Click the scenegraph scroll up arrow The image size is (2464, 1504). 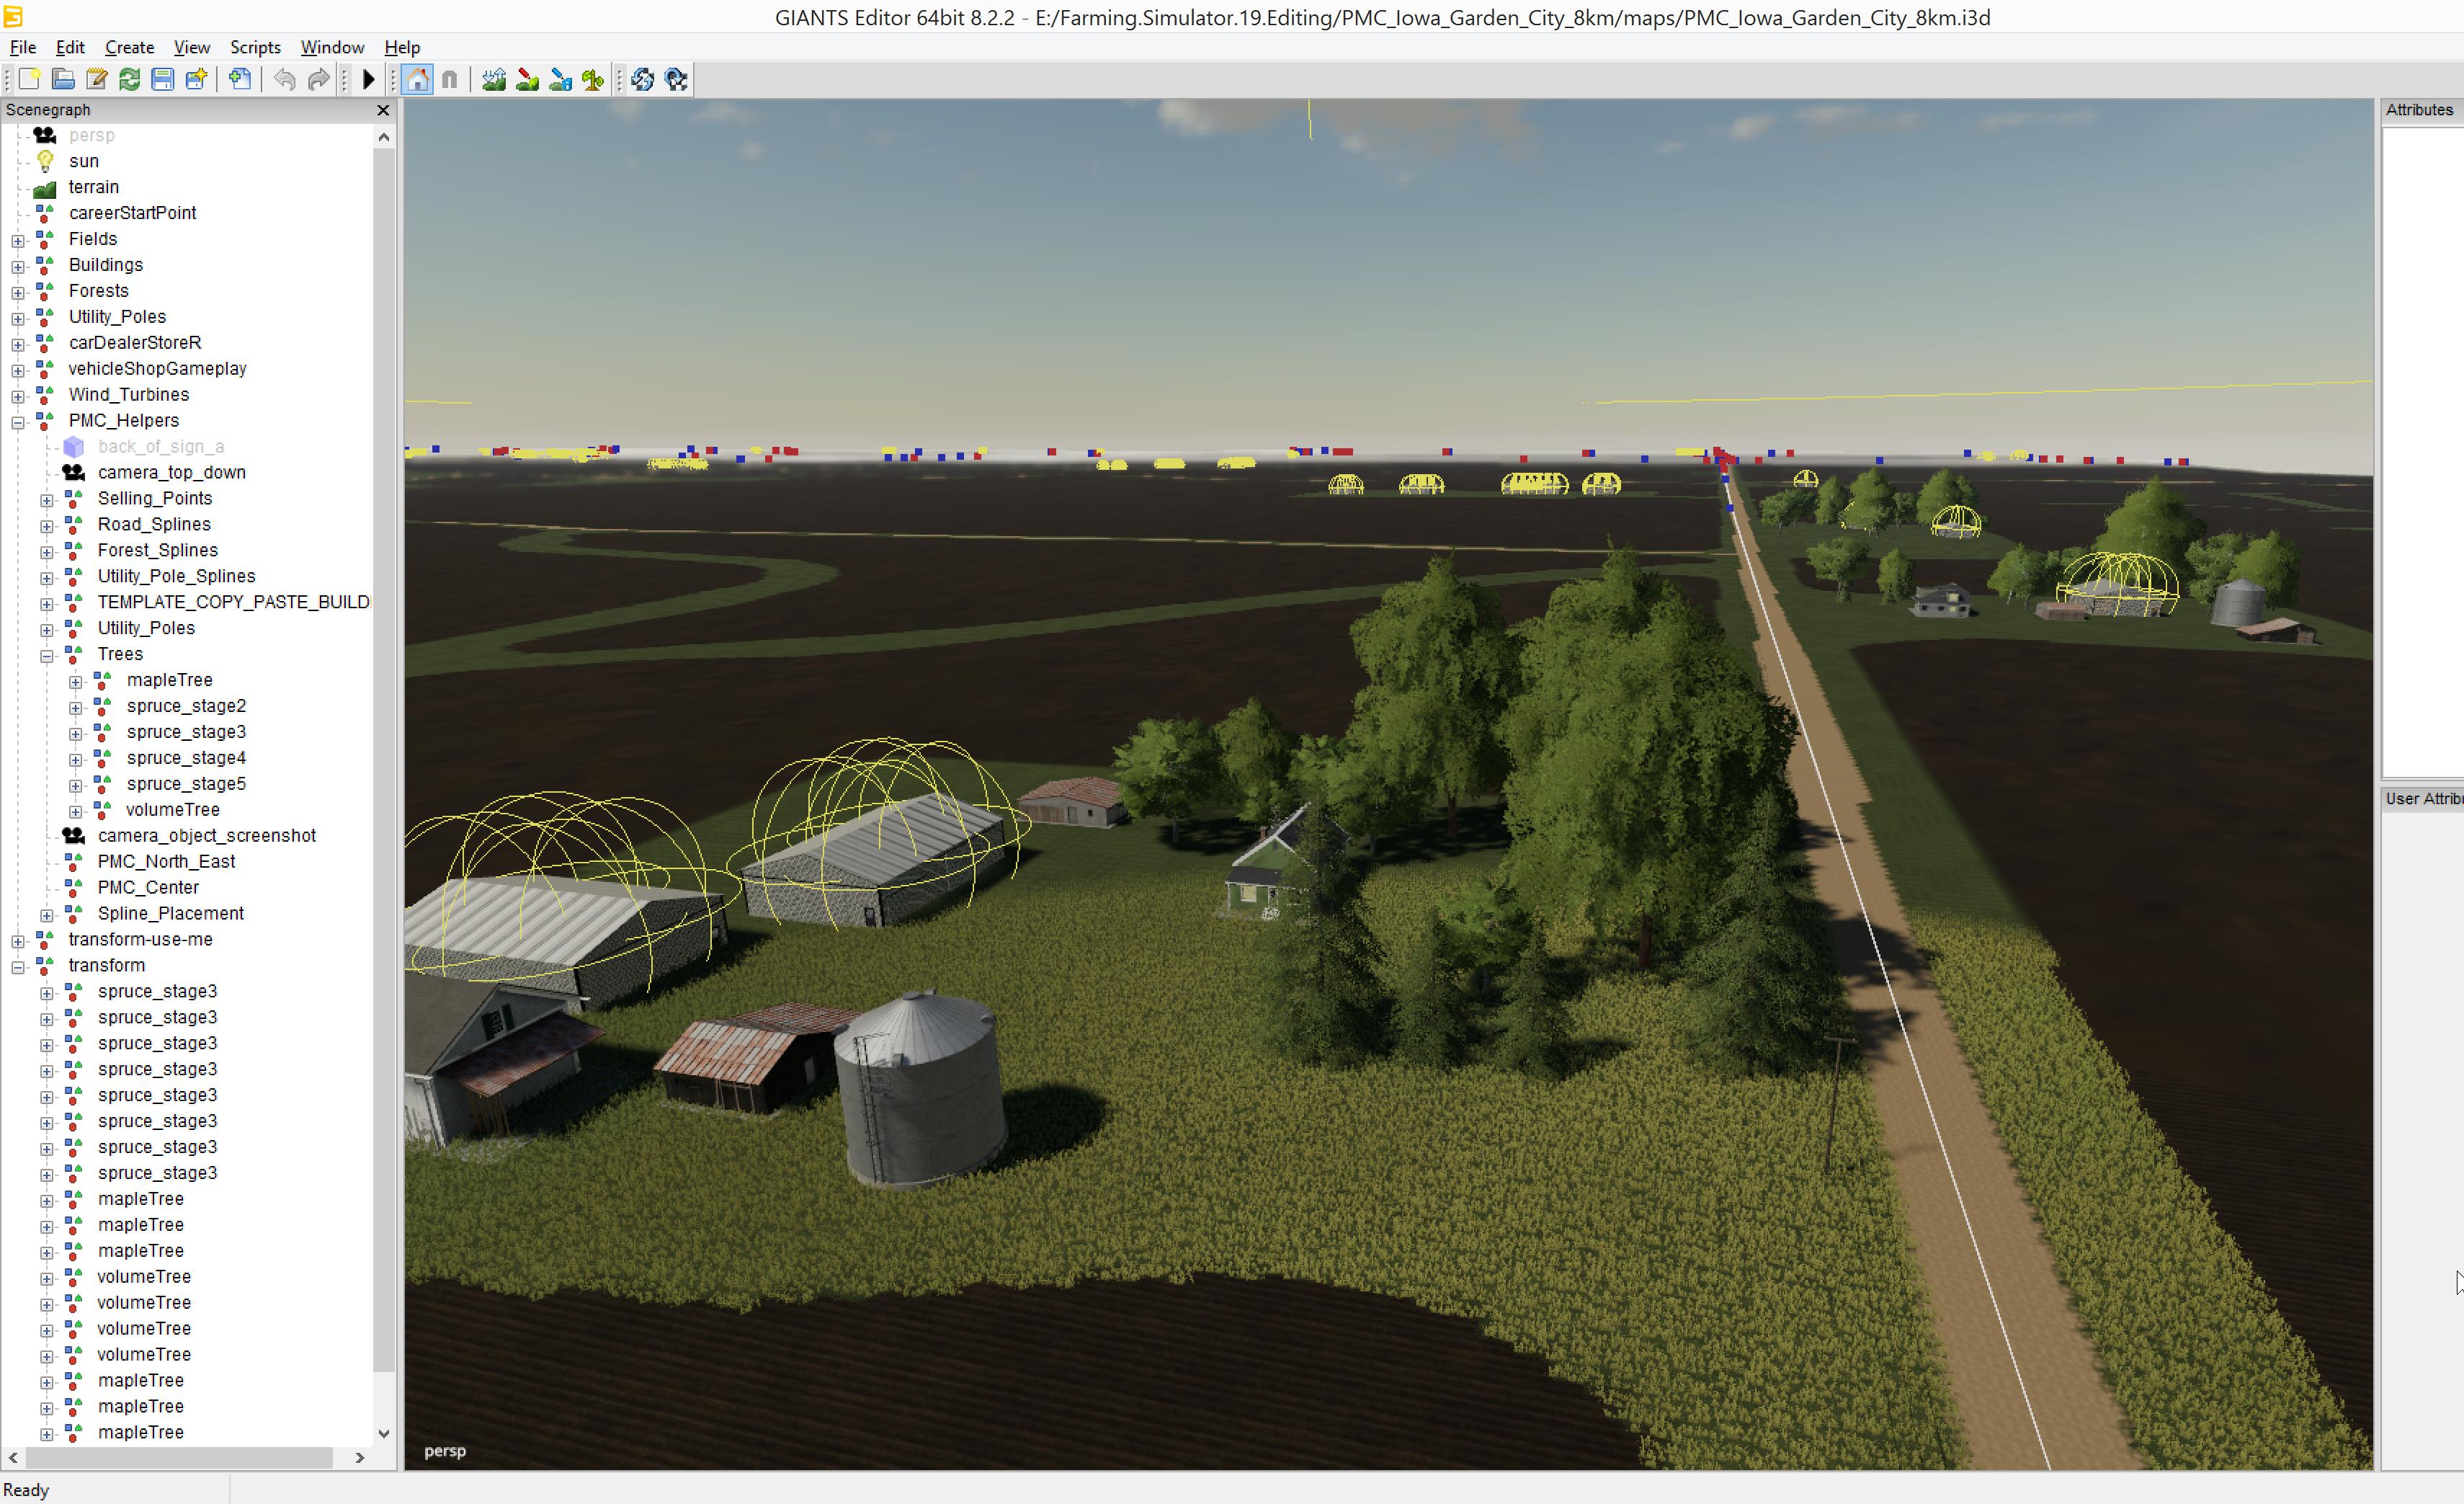click(384, 137)
